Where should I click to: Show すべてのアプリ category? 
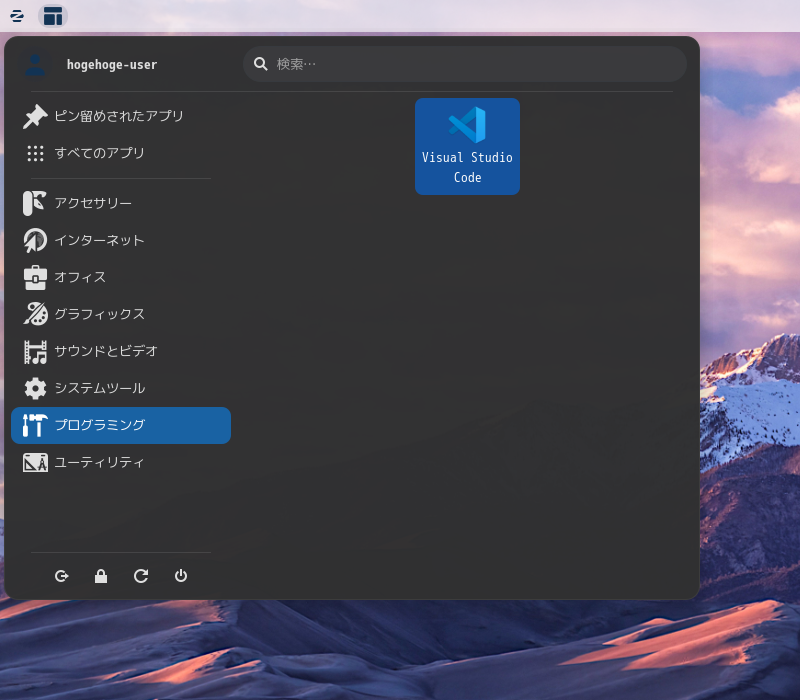click(121, 153)
